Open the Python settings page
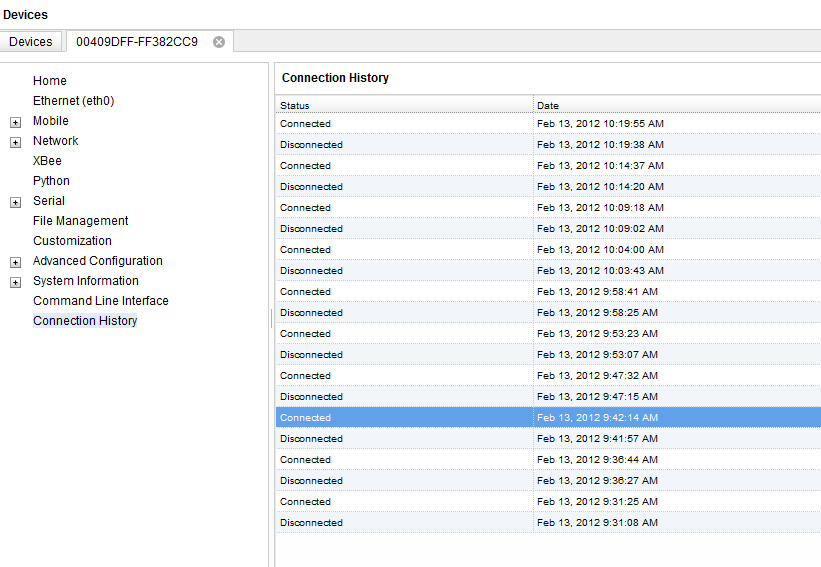Screen dimensions: 821x567 51,181
